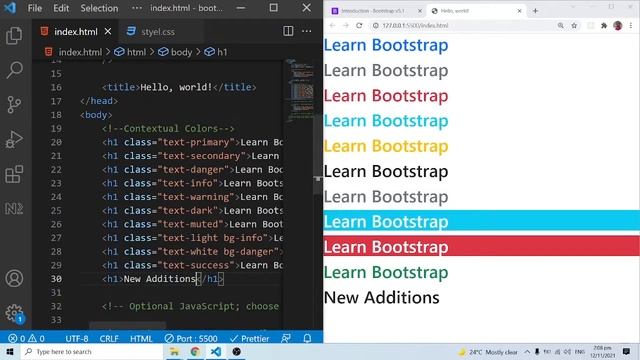Change UTF-8 file encoding
640x360 pixels.
point(77,338)
